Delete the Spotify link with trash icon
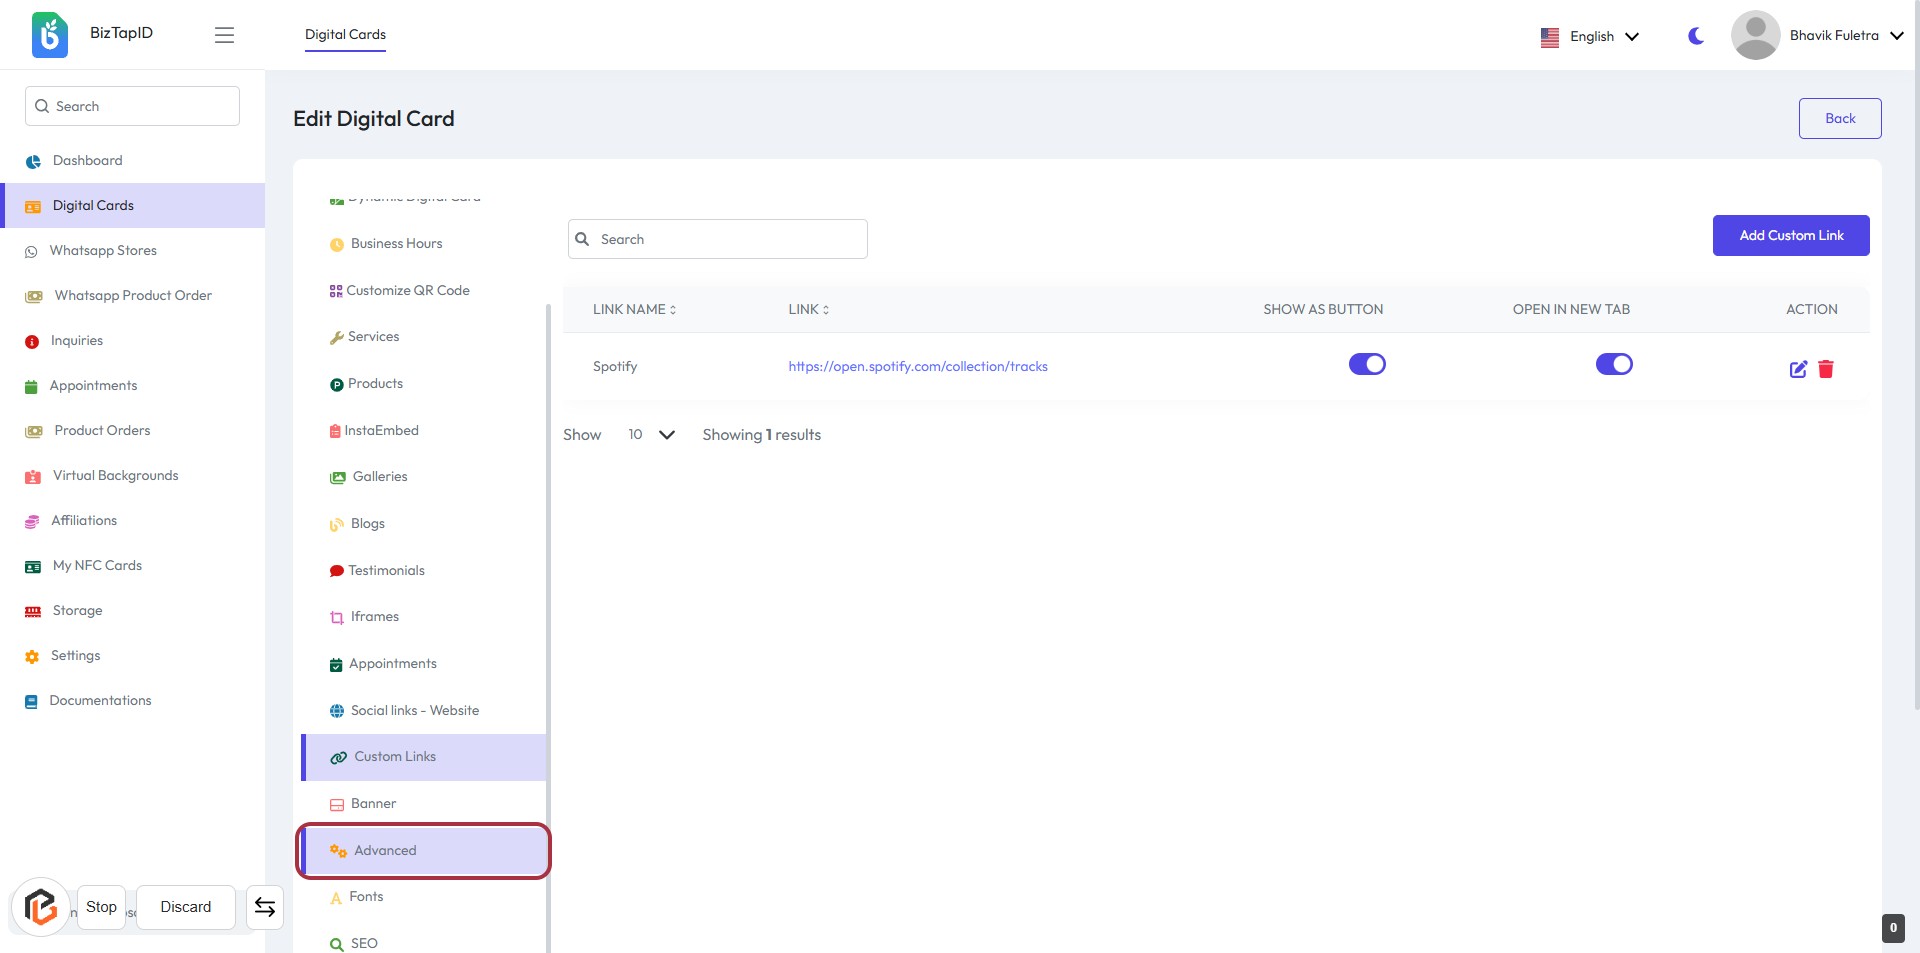Viewport: 1920px width, 953px height. [1826, 369]
